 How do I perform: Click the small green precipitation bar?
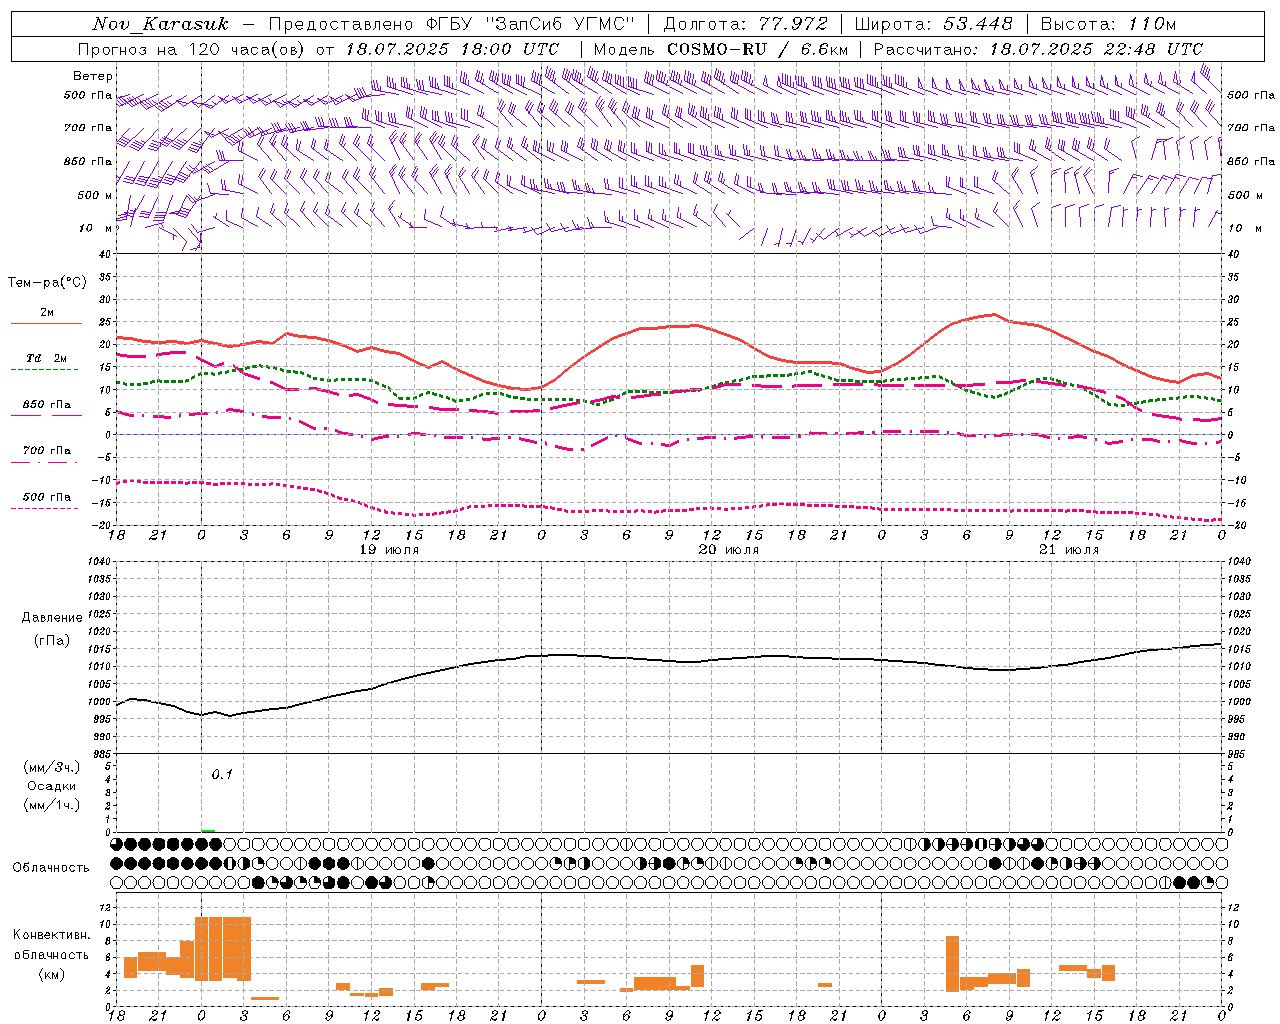tap(208, 830)
